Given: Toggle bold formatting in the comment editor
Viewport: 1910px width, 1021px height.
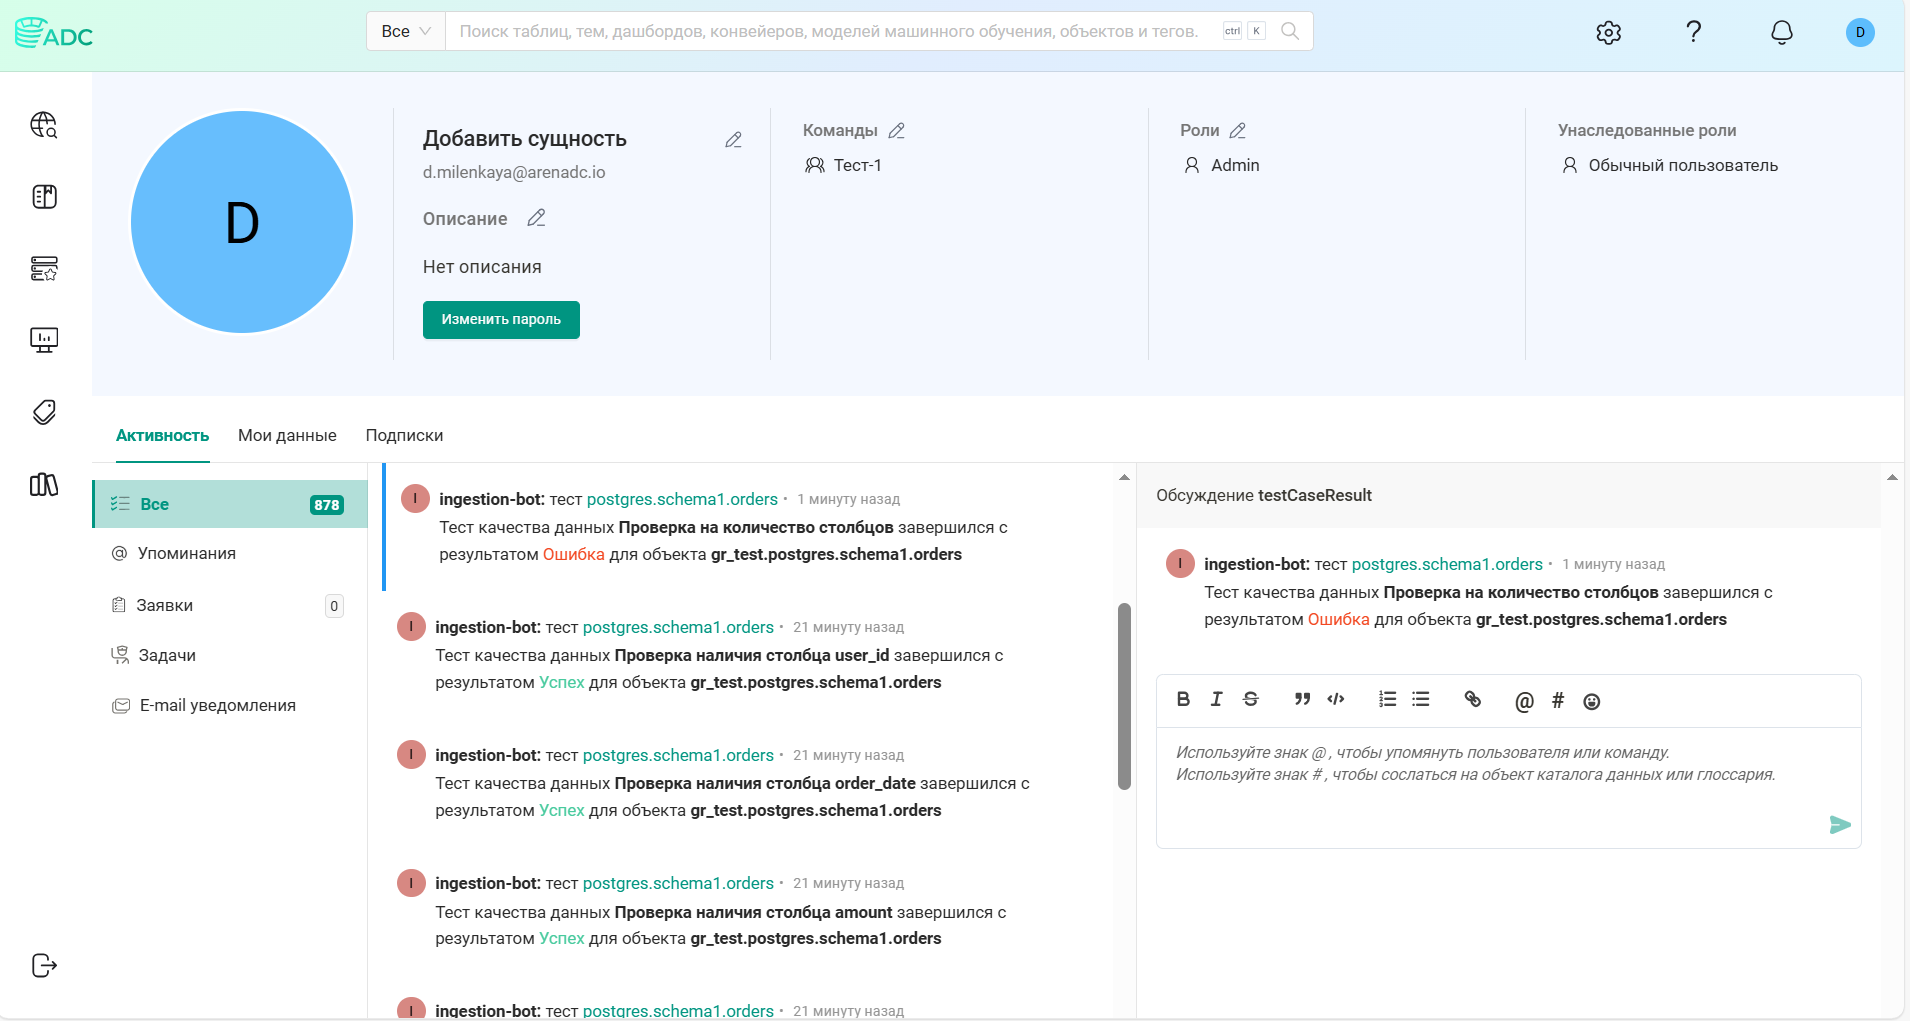Looking at the screenshot, I should (1183, 700).
